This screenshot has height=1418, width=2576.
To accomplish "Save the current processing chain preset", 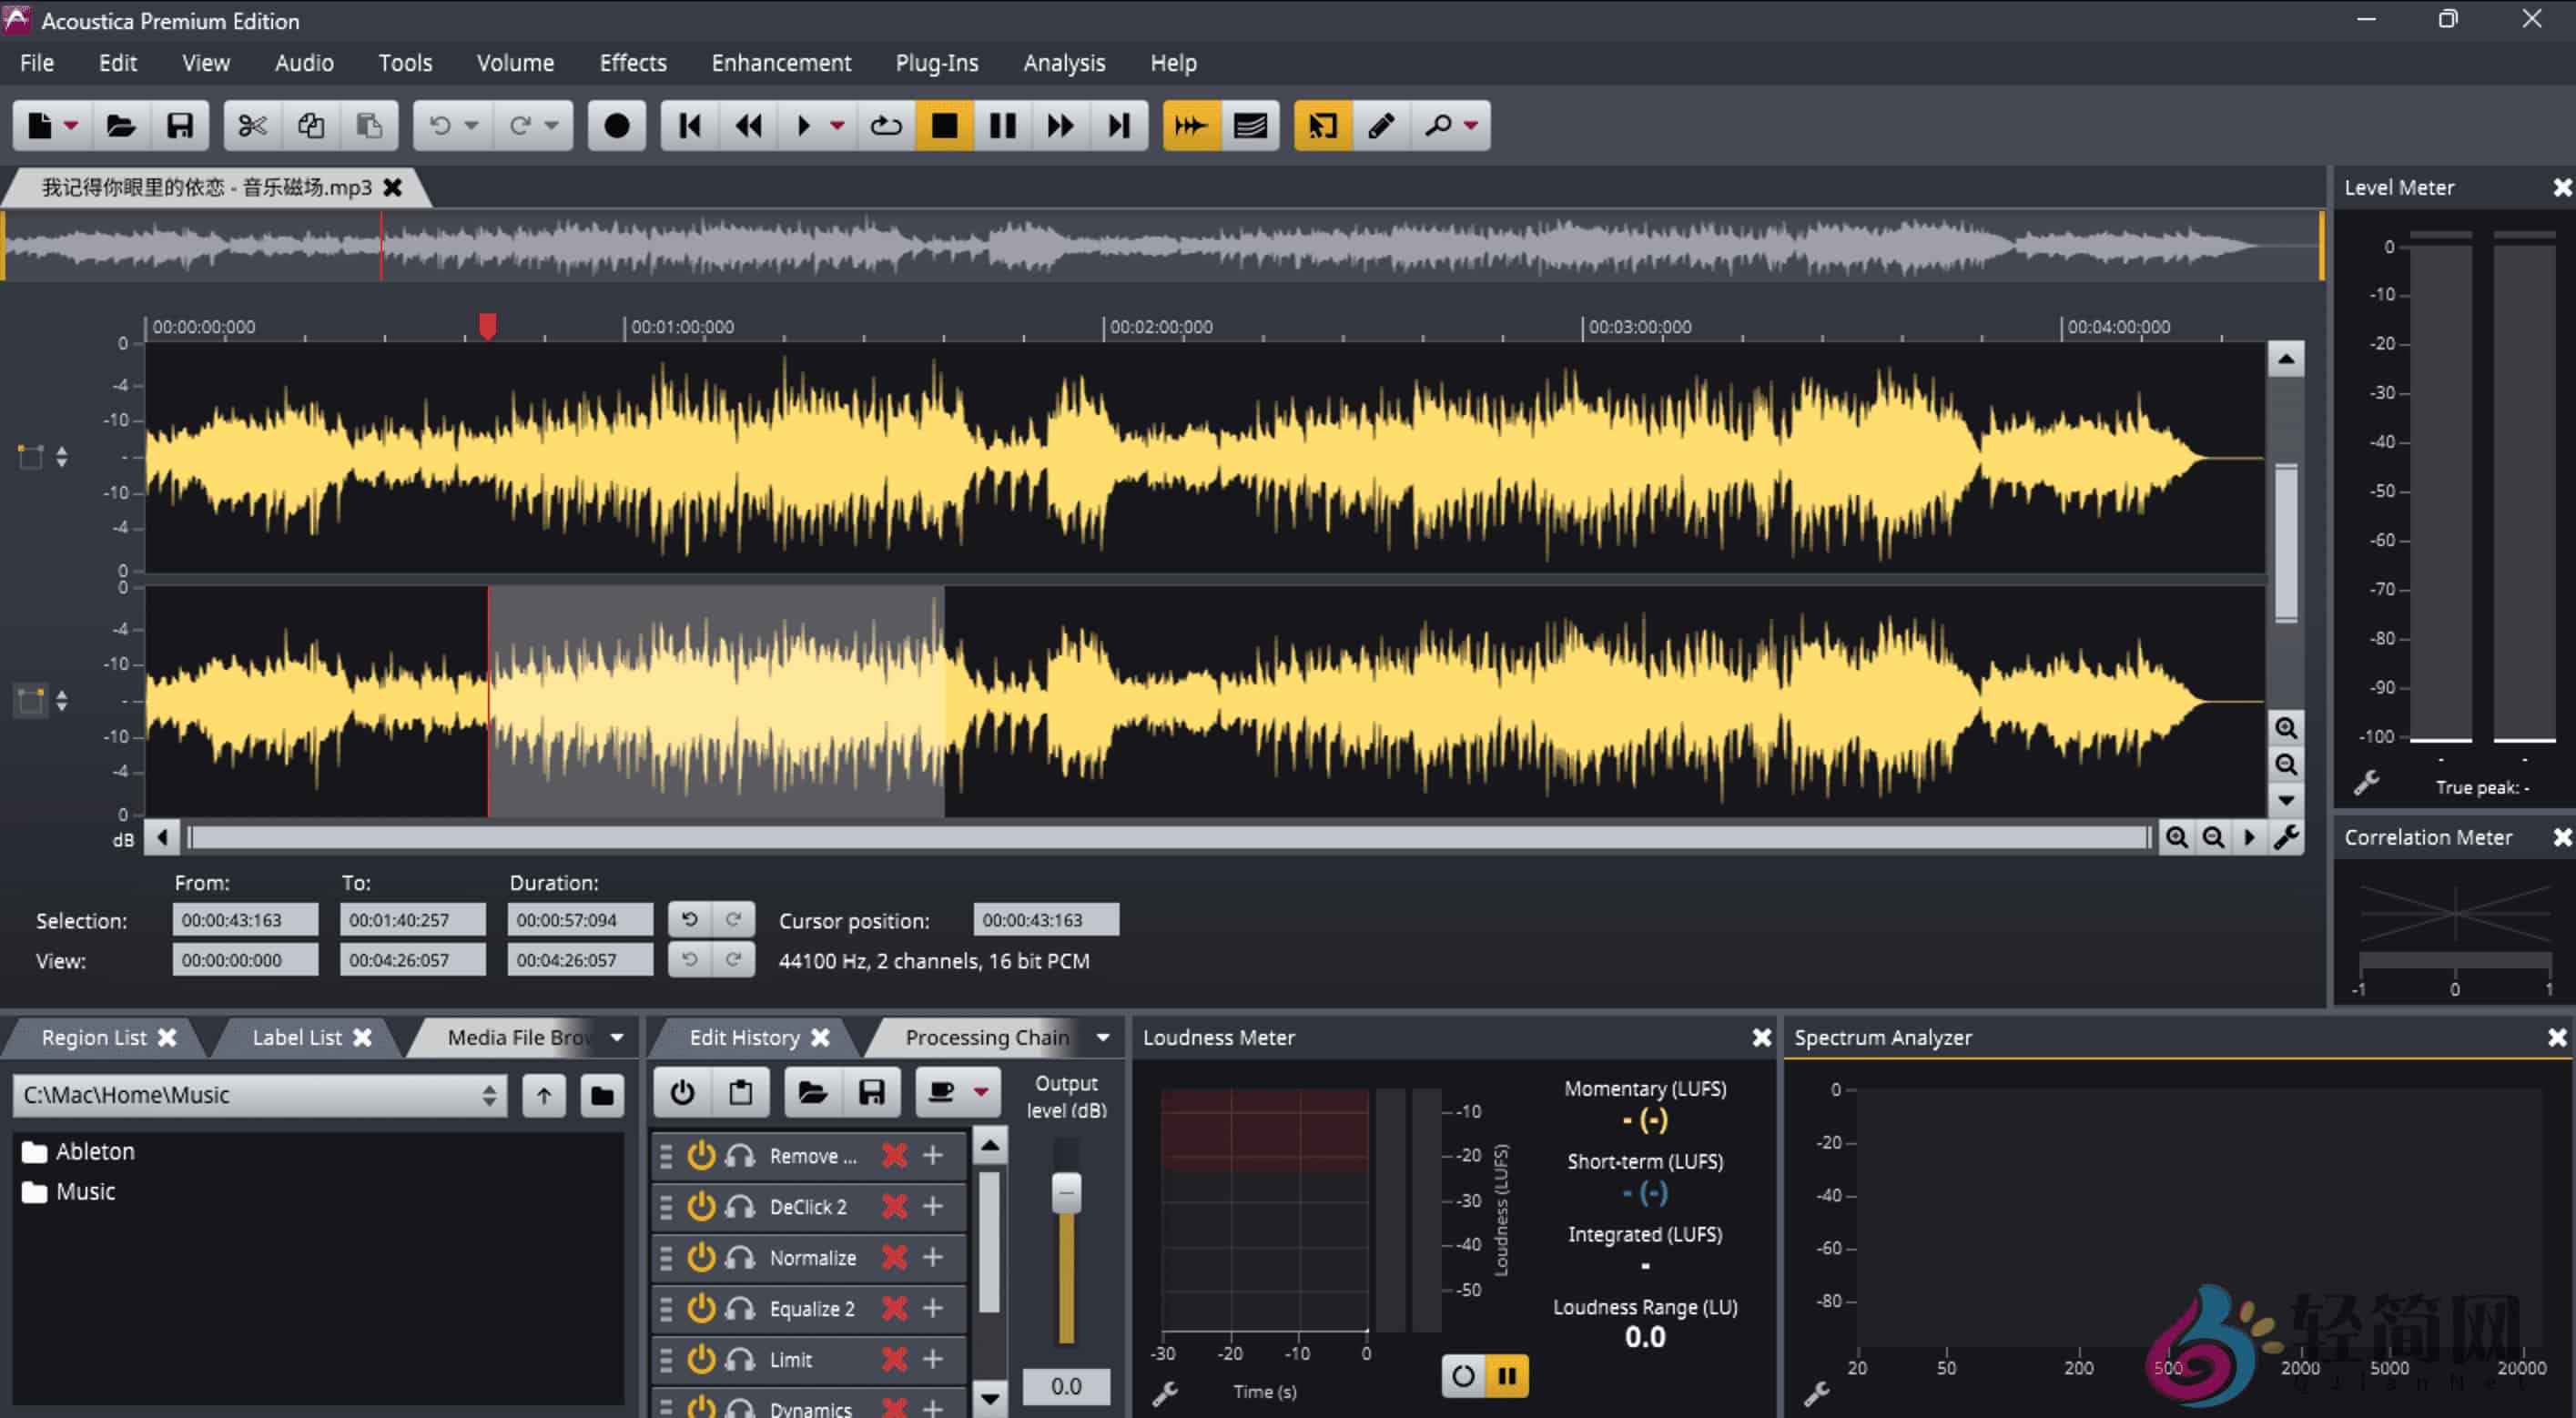I will click(x=871, y=1092).
